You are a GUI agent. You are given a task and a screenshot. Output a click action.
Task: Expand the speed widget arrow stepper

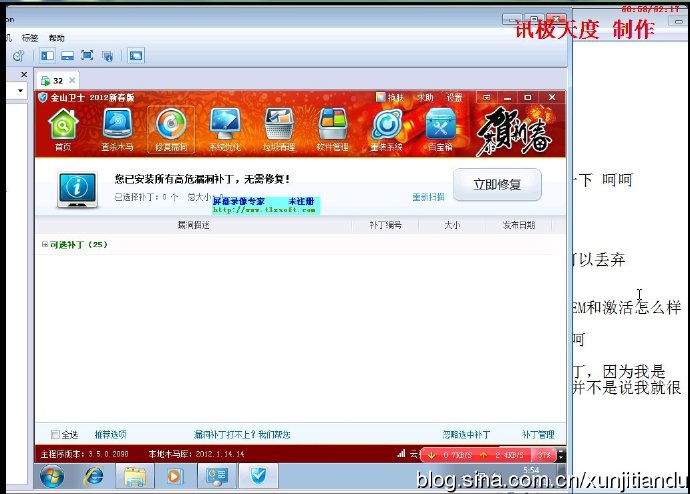tap(561, 455)
